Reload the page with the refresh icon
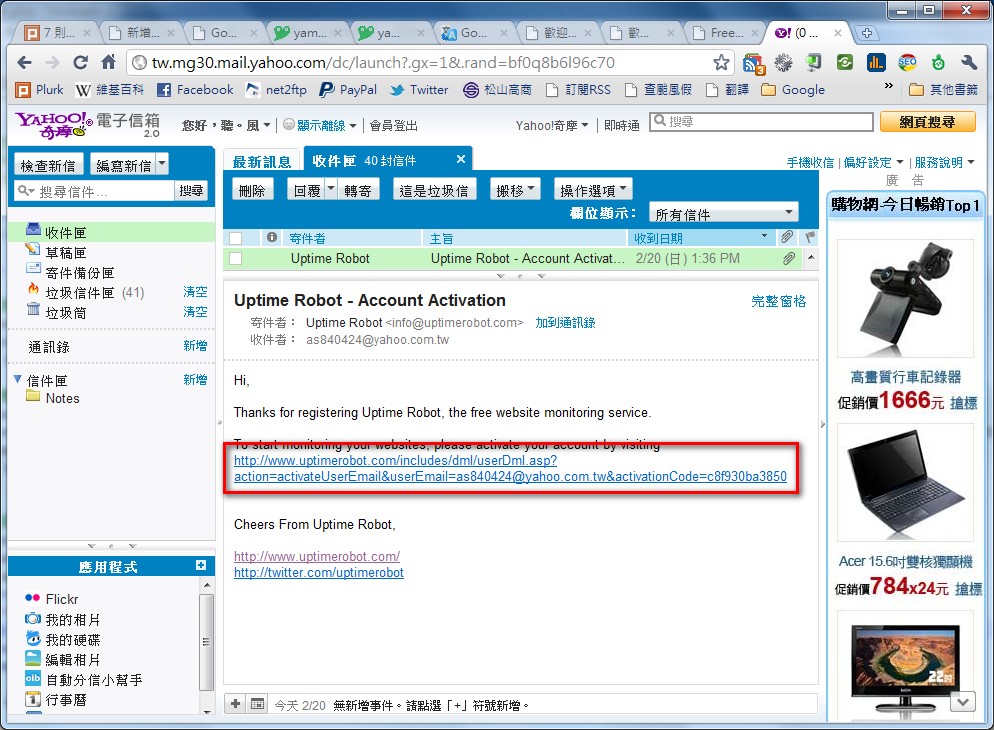The height and width of the screenshot is (730, 994). [x=81, y=62]
